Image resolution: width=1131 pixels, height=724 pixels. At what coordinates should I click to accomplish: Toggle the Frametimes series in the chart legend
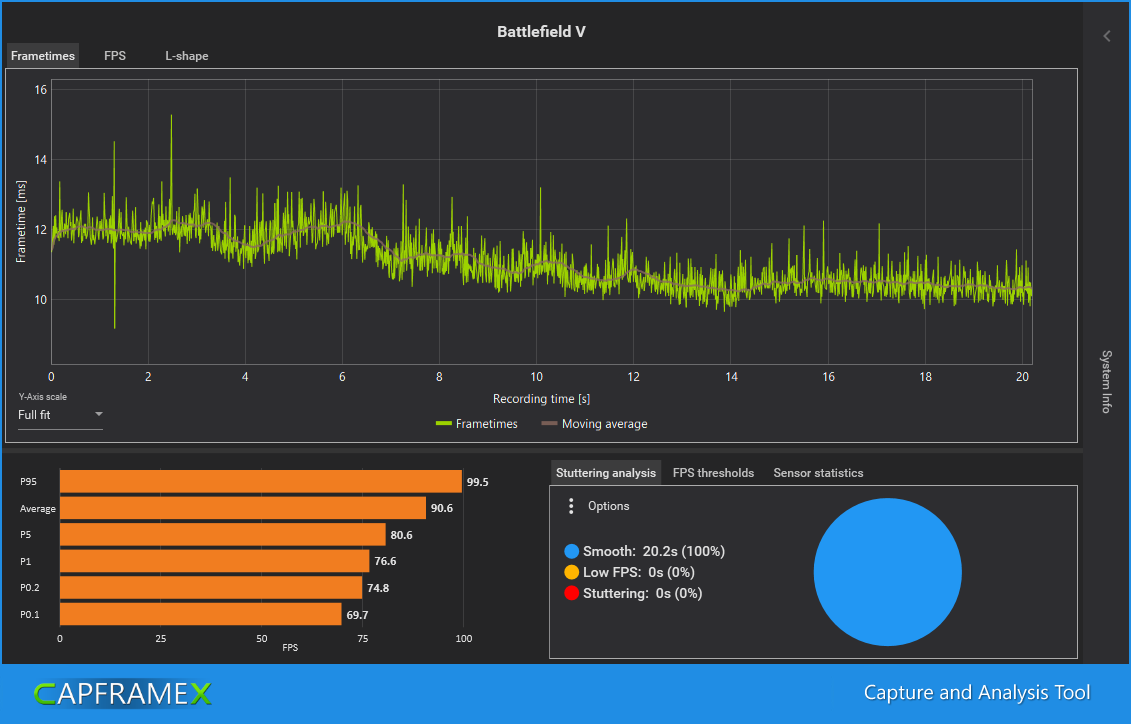[x=477, y=424]
